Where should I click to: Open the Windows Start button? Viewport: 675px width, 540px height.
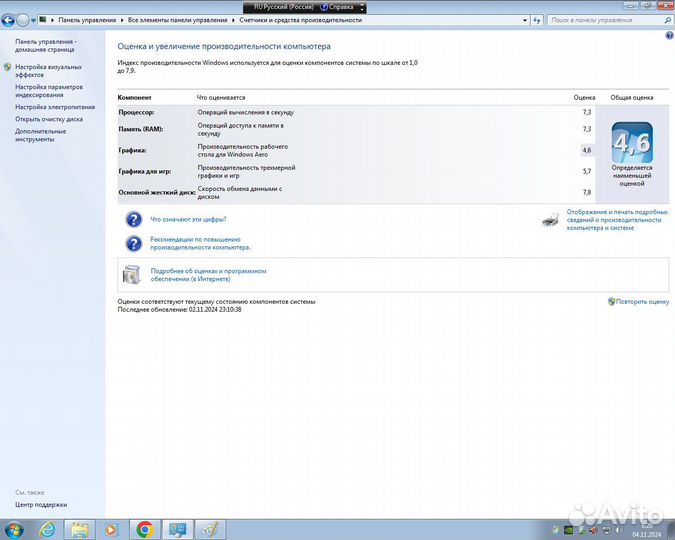point(14,529)
